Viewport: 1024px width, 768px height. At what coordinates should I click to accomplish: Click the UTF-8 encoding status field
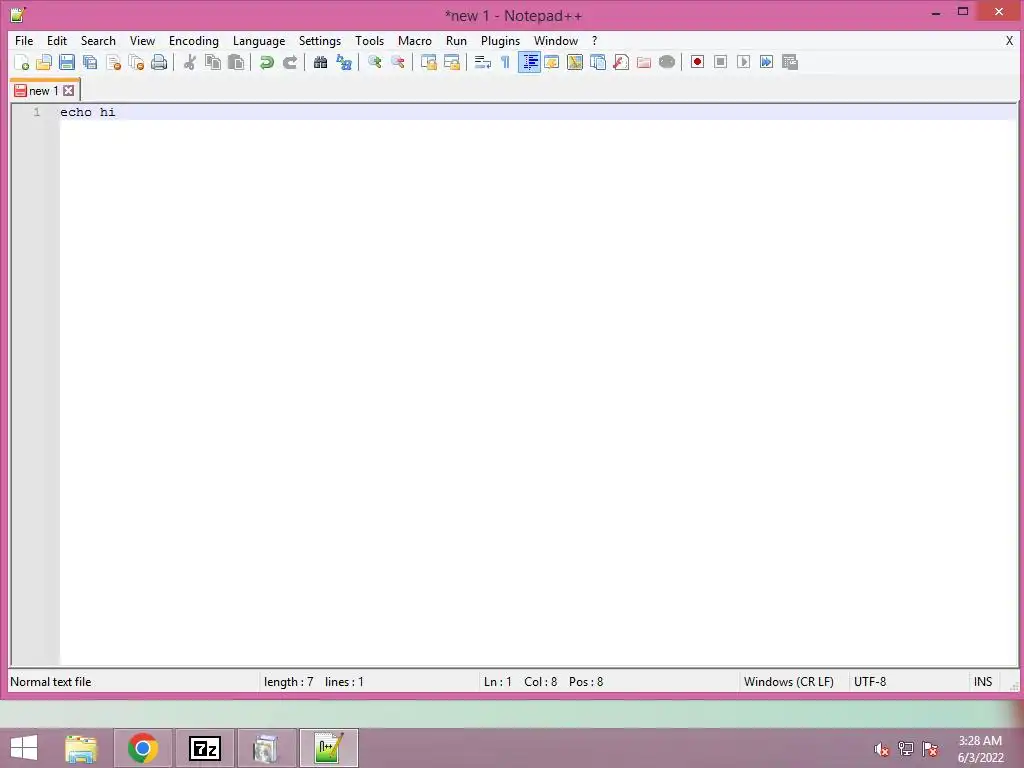coord(870,682)
